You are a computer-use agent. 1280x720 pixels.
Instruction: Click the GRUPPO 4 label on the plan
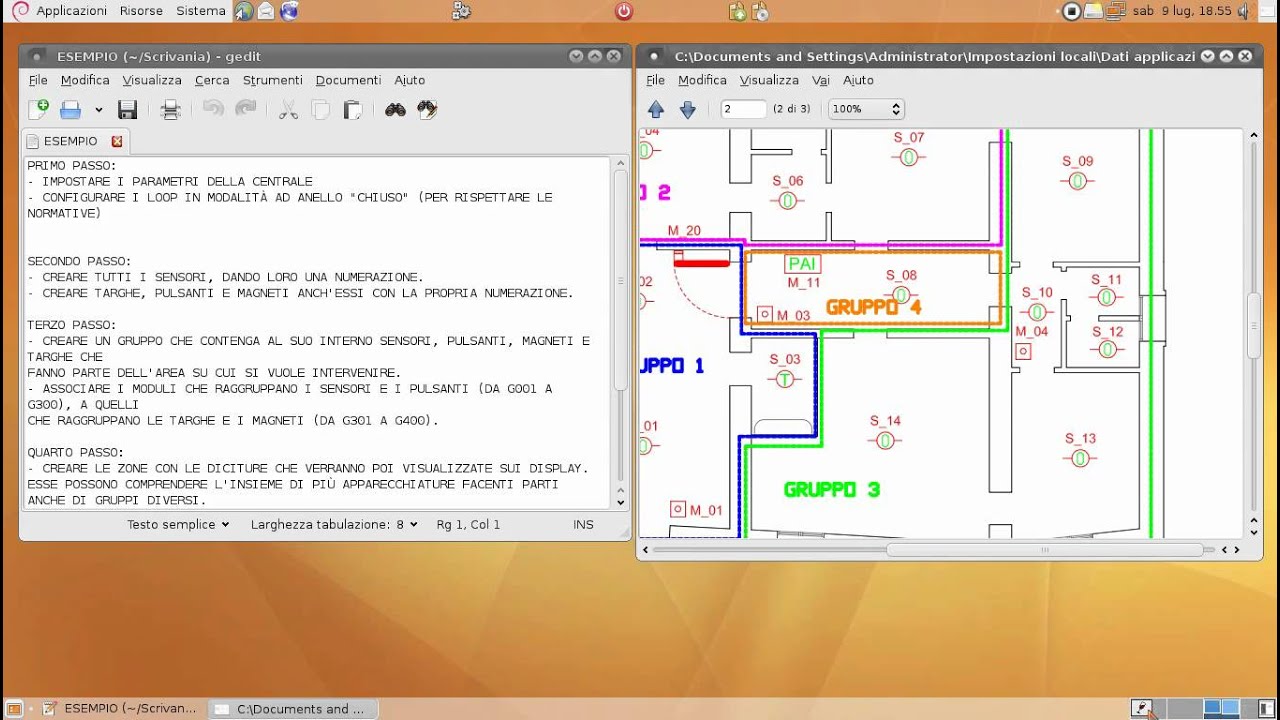pos(874,307)
